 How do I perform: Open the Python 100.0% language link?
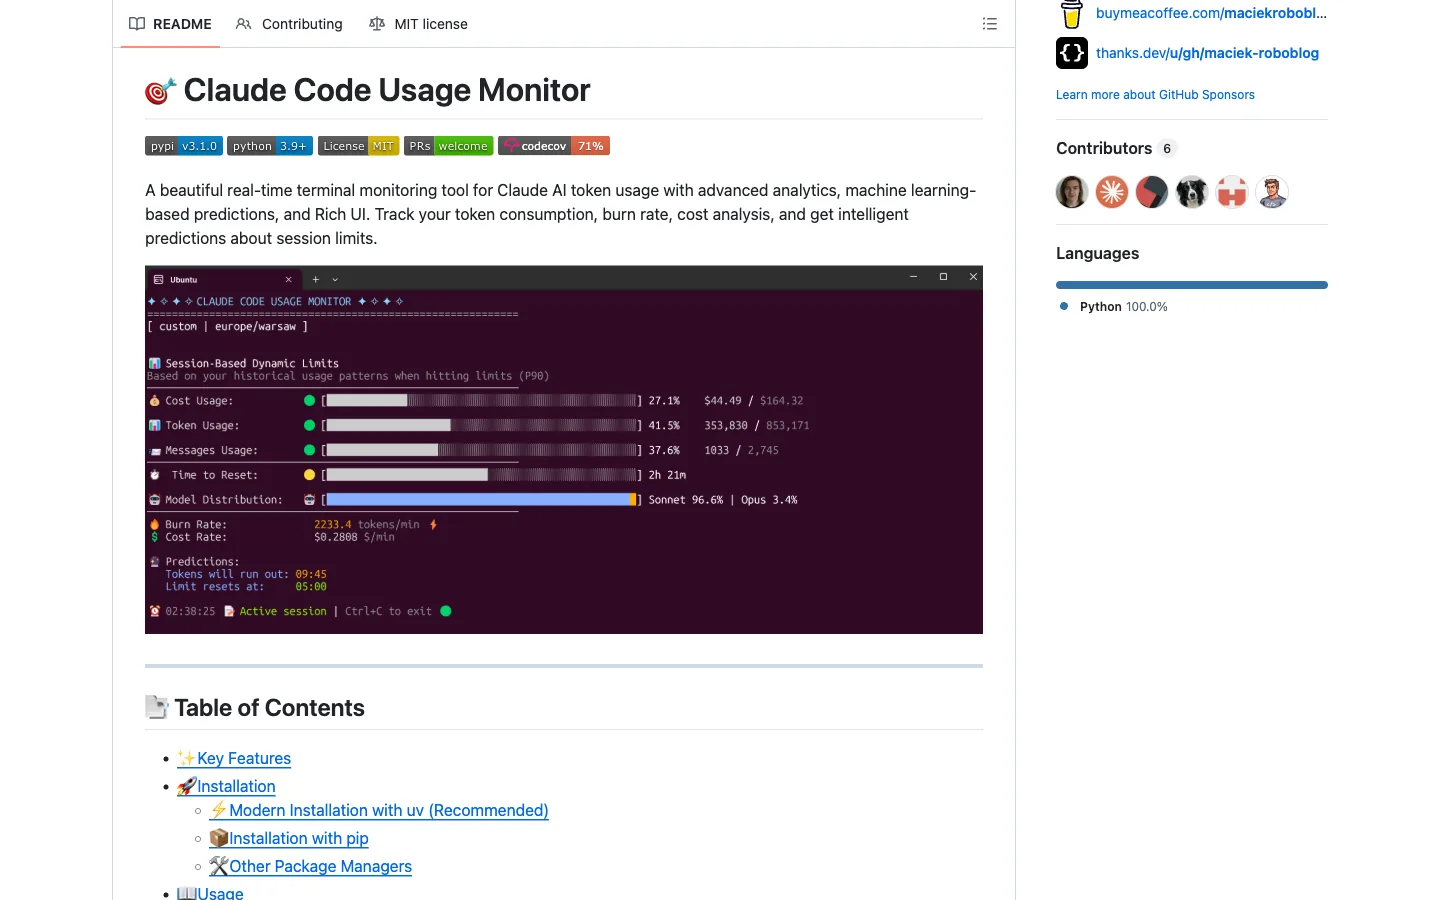click(1114, 307)
